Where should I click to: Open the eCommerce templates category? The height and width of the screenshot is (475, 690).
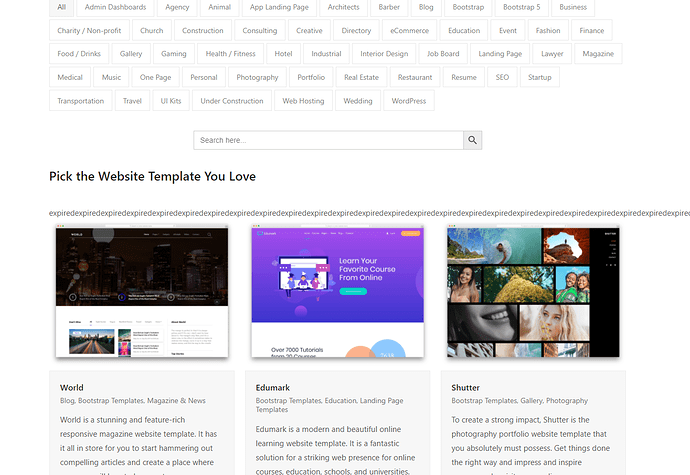410,31
